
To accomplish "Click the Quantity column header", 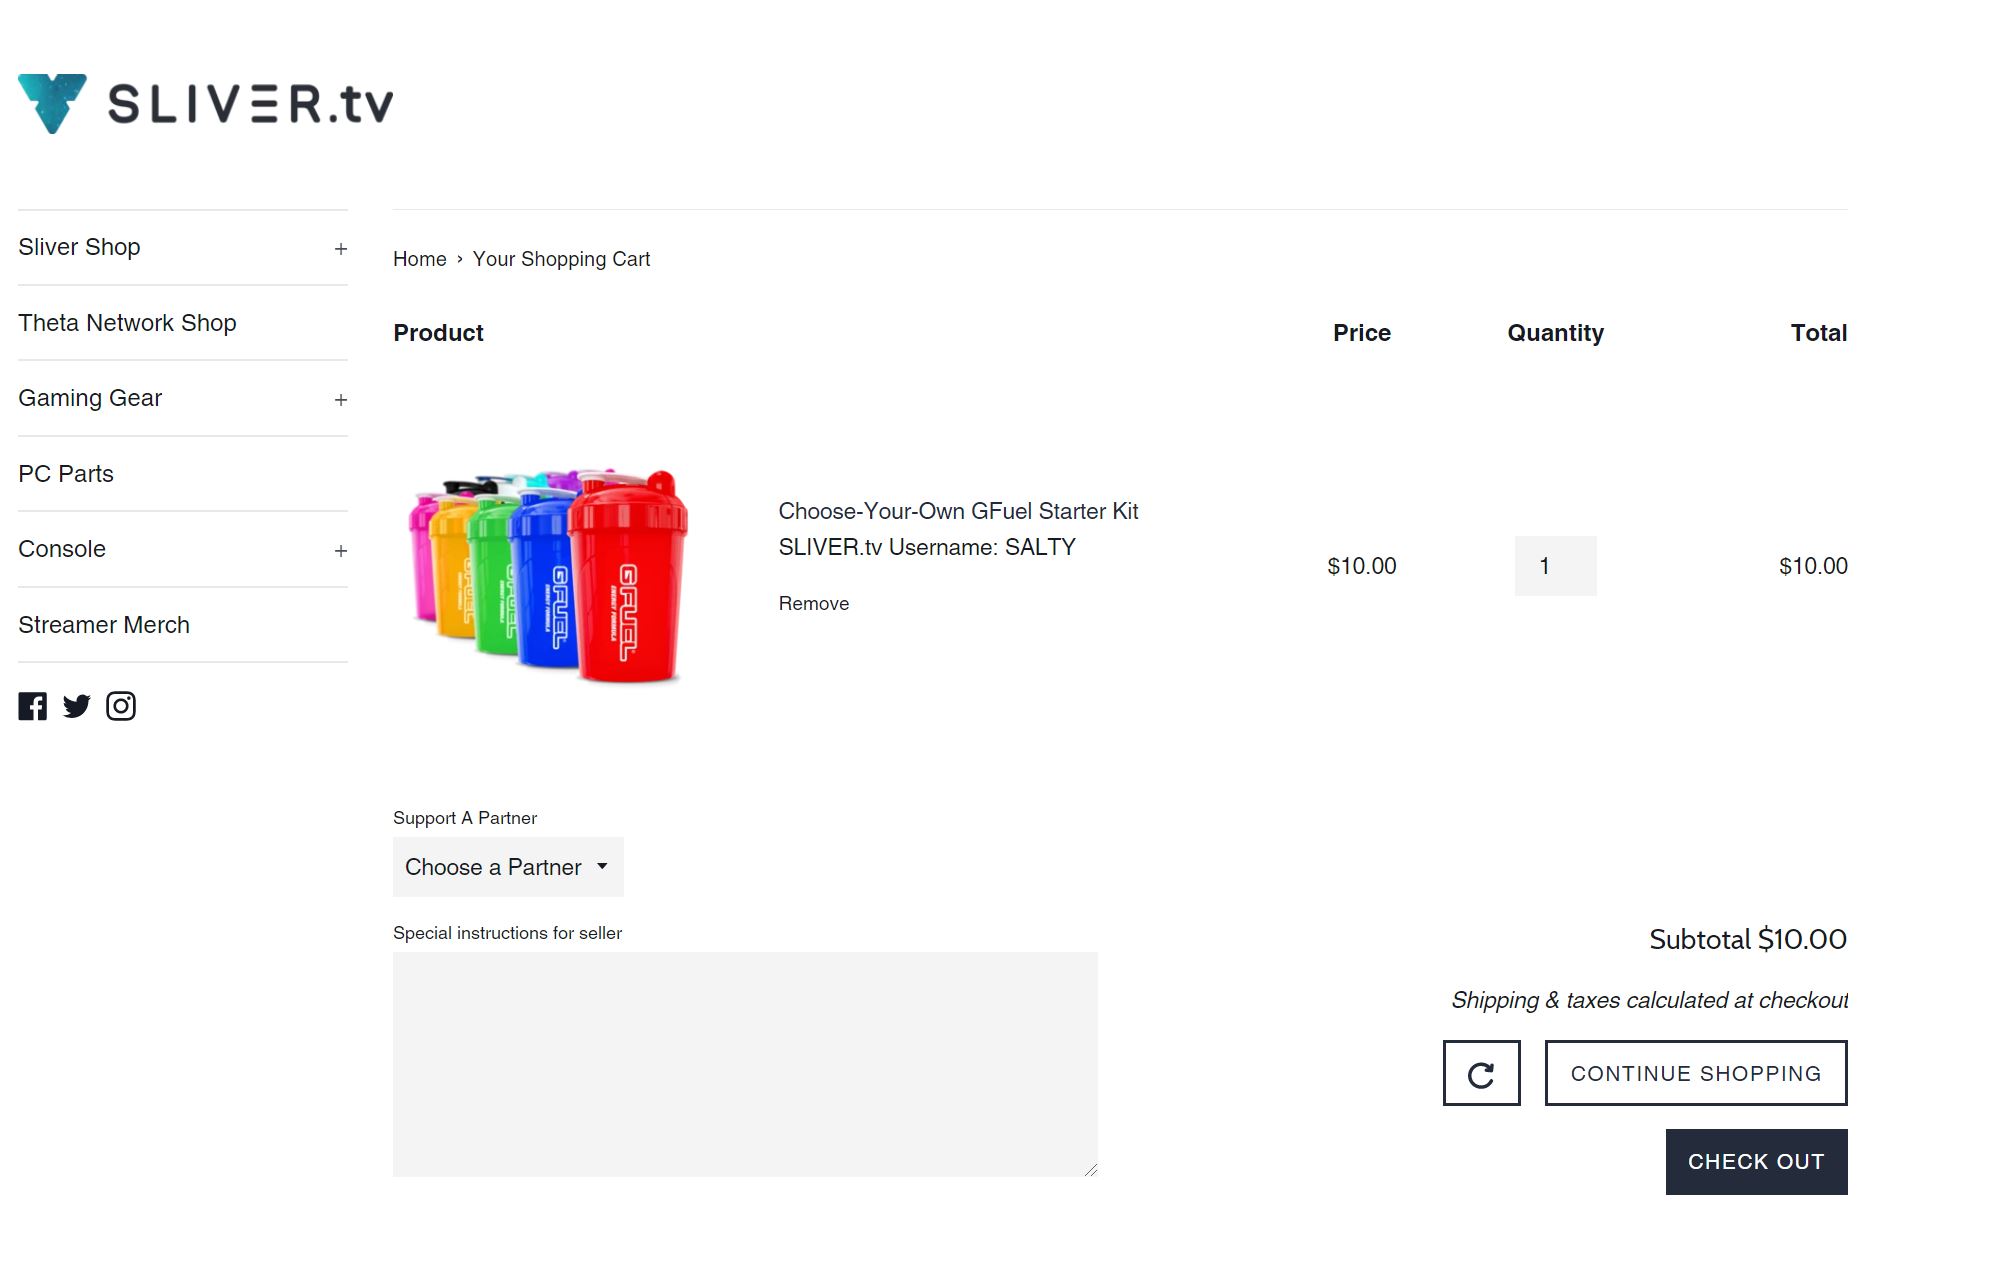I will pos(1555,333).
